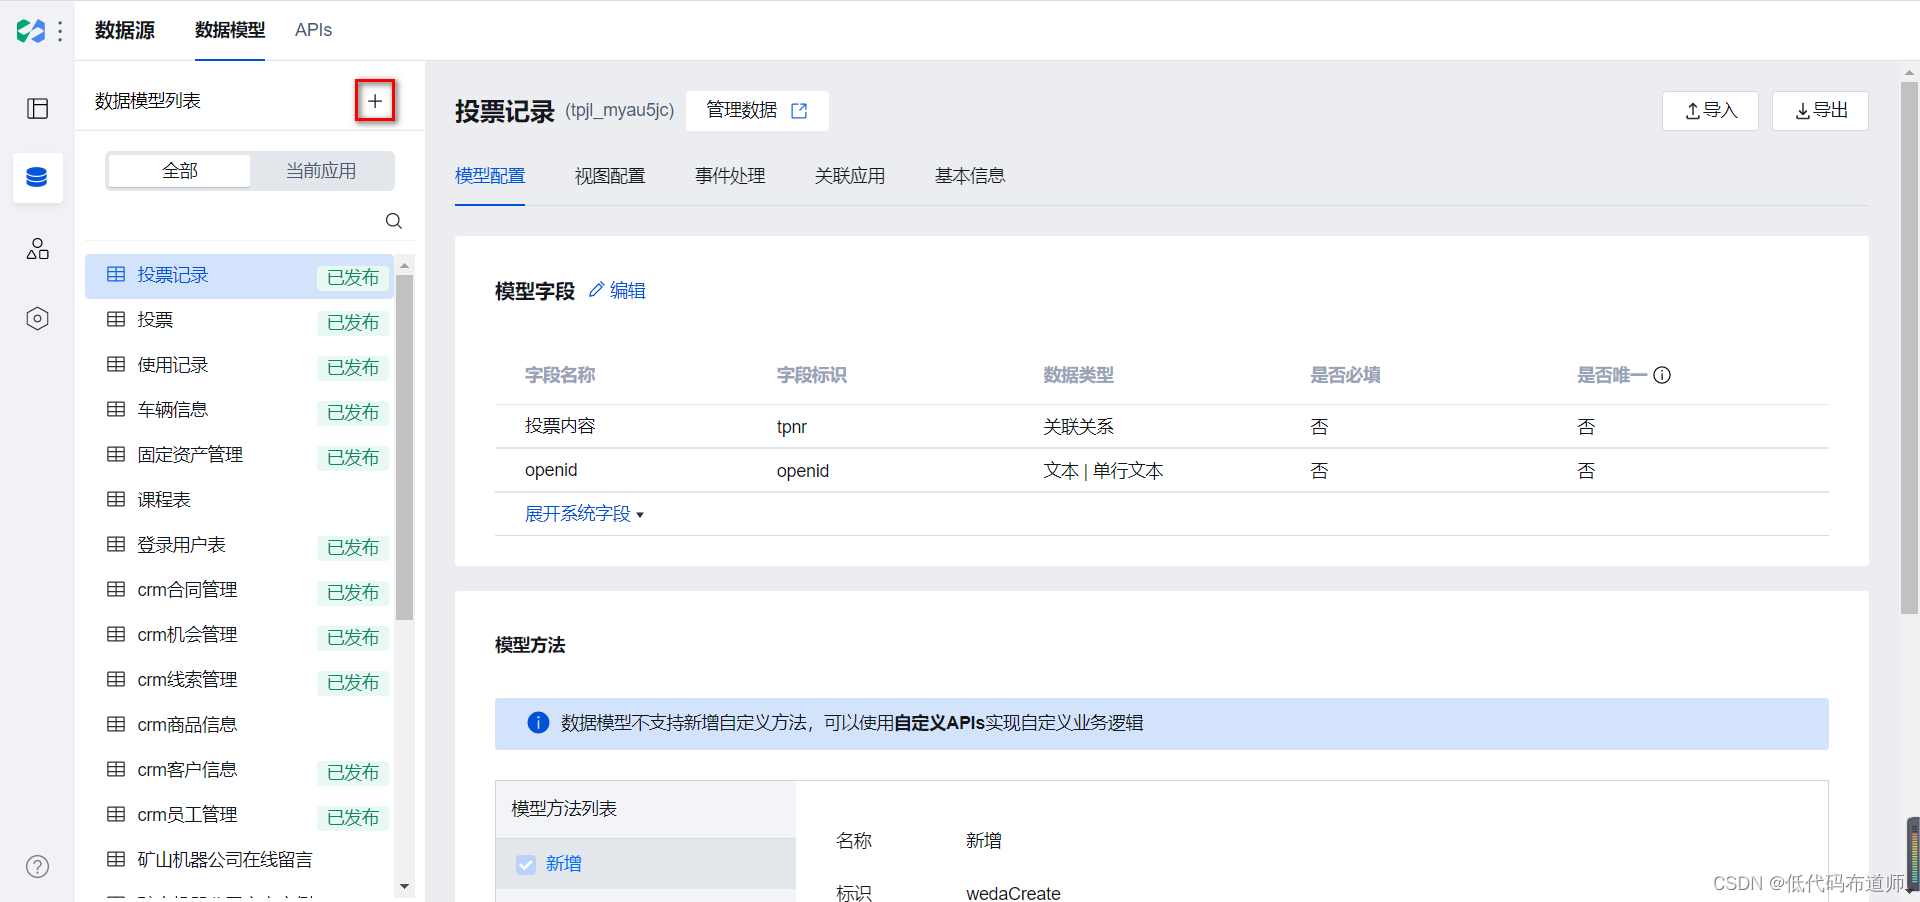This screenshot has height=902, width=1920.
Task: Click model list scroll up arrow
Action: tap(404, 265)
